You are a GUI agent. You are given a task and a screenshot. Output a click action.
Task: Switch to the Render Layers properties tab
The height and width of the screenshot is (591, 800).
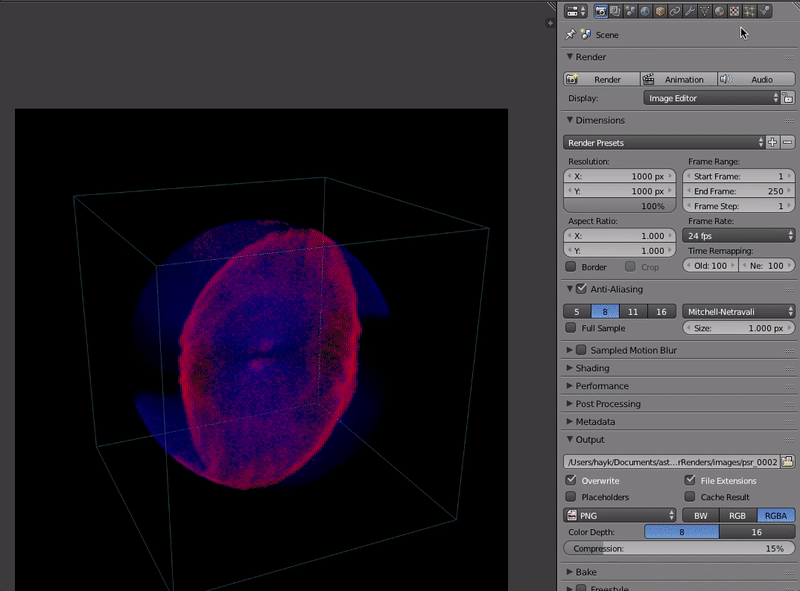[615, 11]
